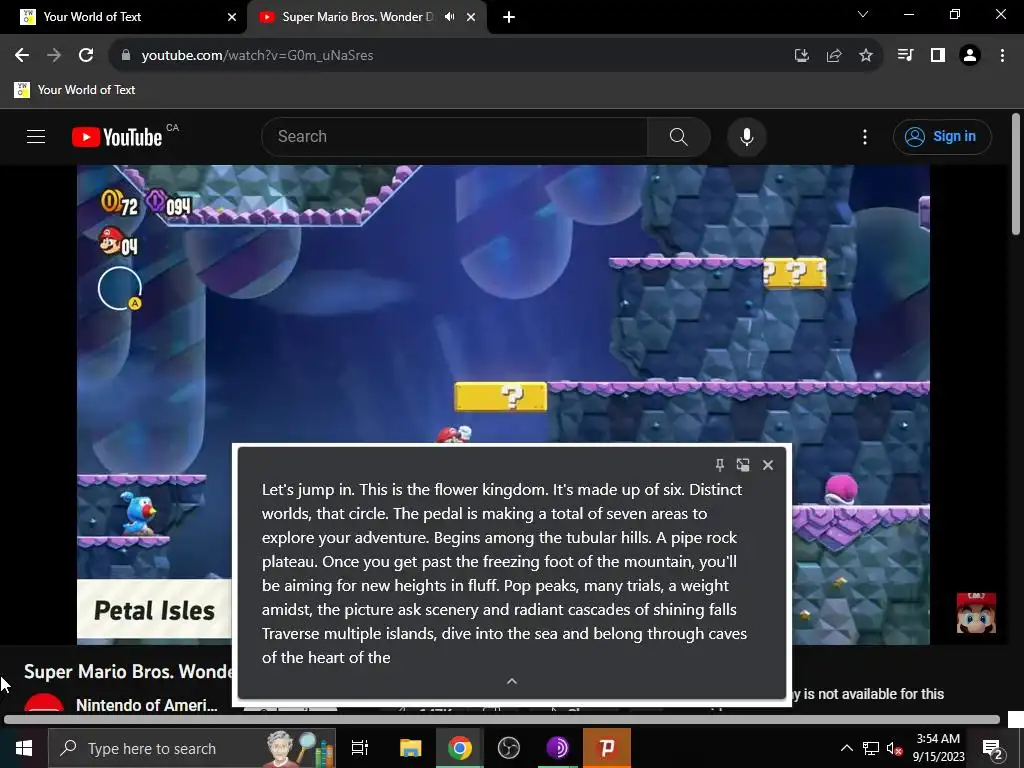Go back with browser back arrow
Image resolution: width=1024 pixels, height=768 pixels.
point(22,56)
